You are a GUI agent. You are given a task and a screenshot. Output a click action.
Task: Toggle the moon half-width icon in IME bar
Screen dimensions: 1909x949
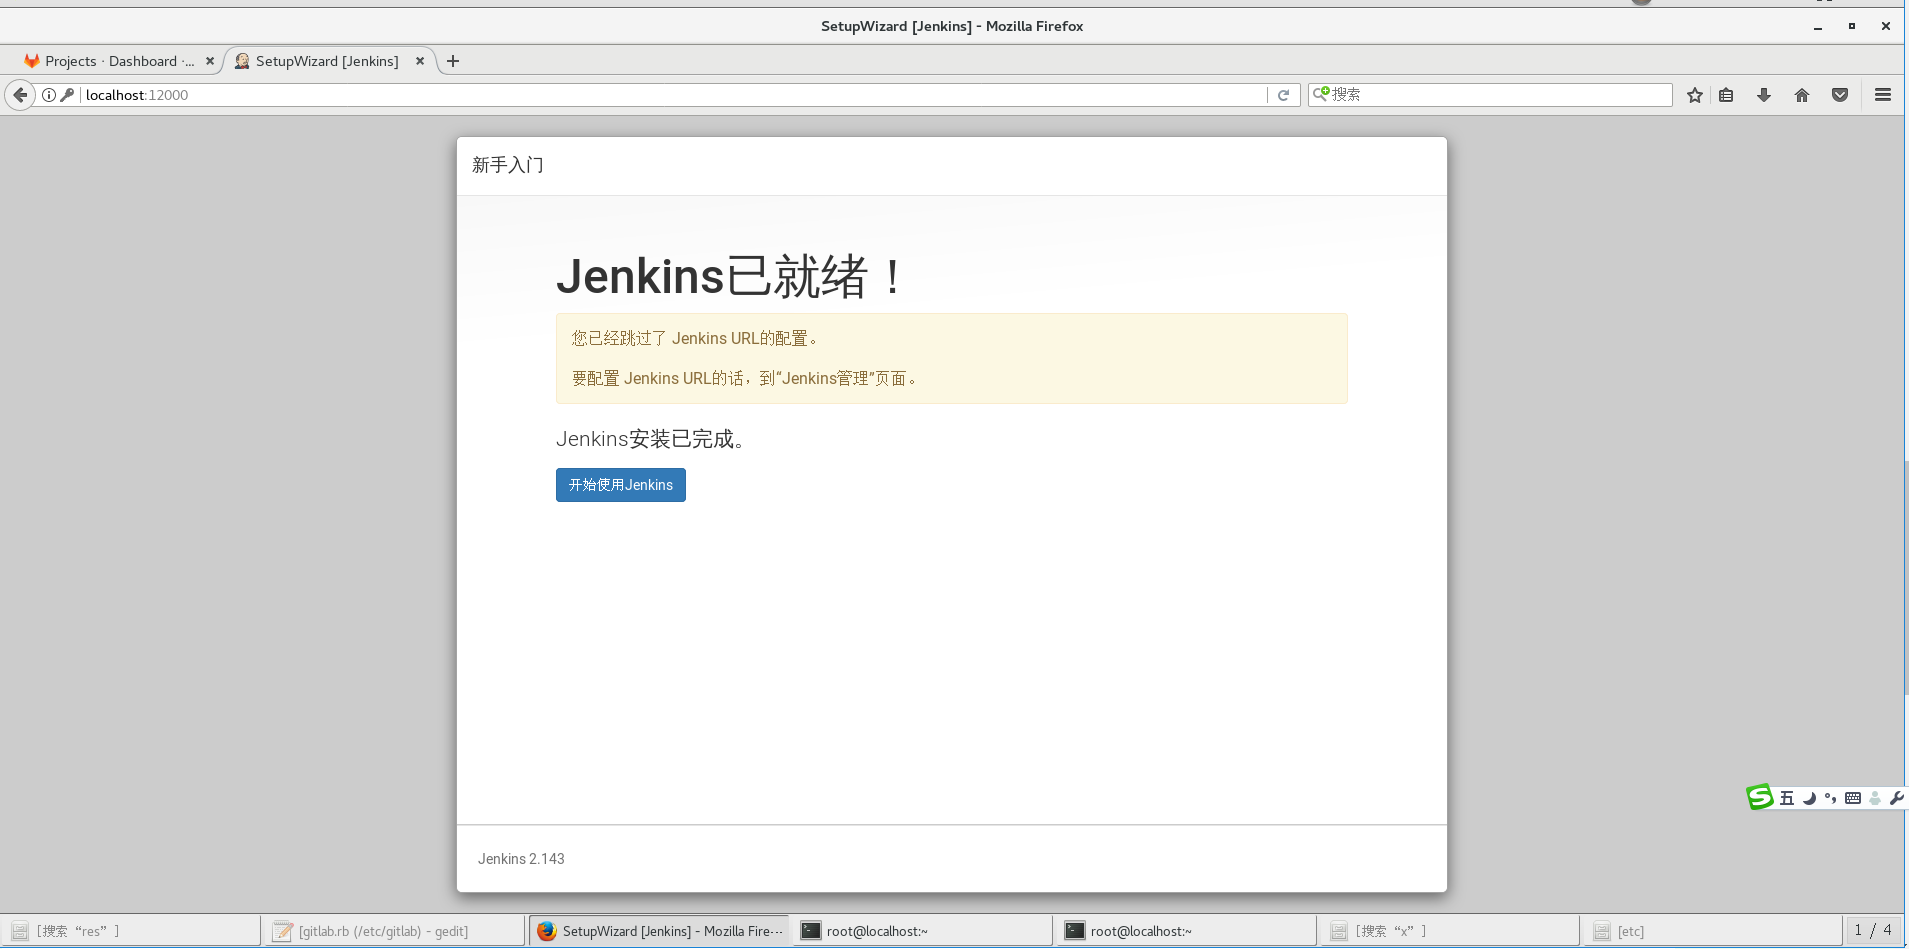1809,798
